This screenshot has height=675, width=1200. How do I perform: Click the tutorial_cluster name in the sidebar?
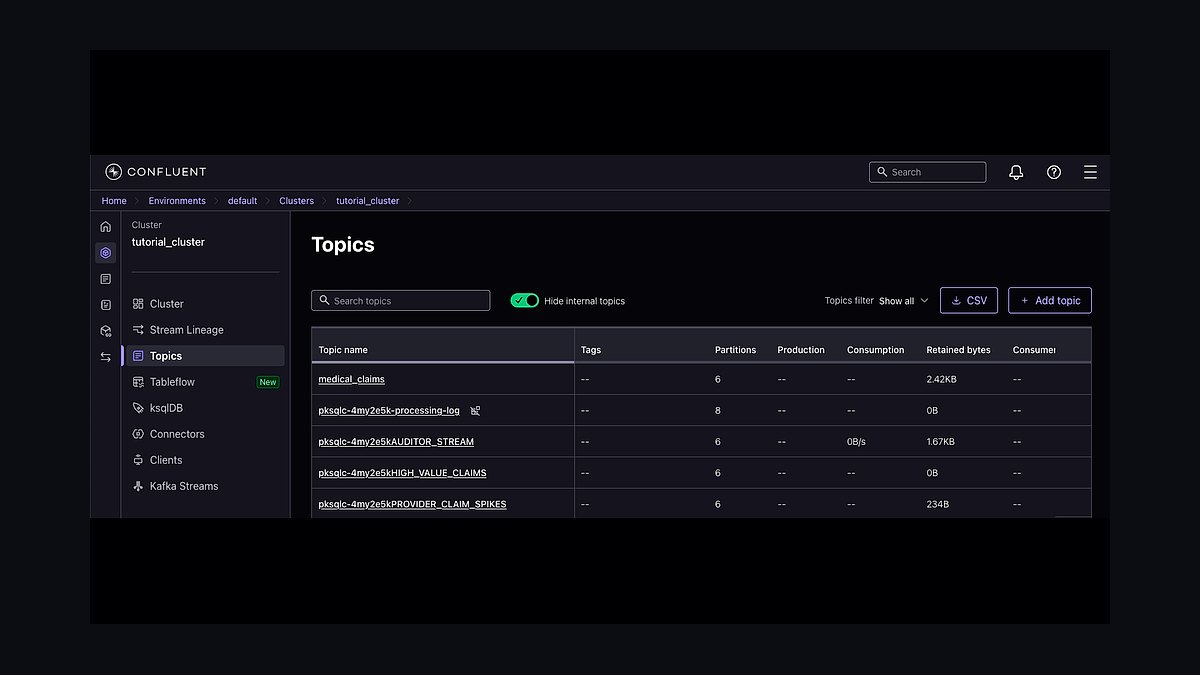(x=168, y=242)
